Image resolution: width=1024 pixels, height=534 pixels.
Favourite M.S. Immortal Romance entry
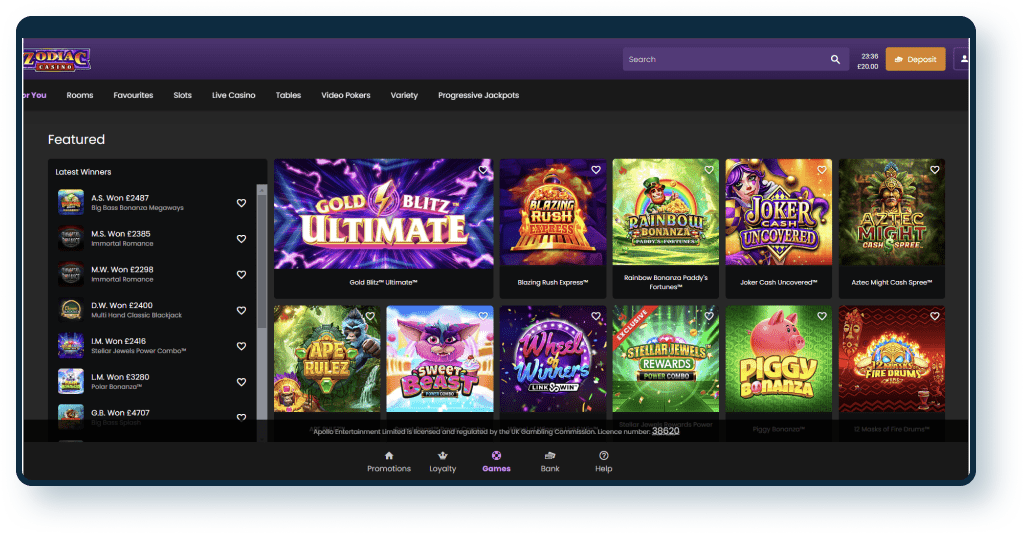click(241, 239)
